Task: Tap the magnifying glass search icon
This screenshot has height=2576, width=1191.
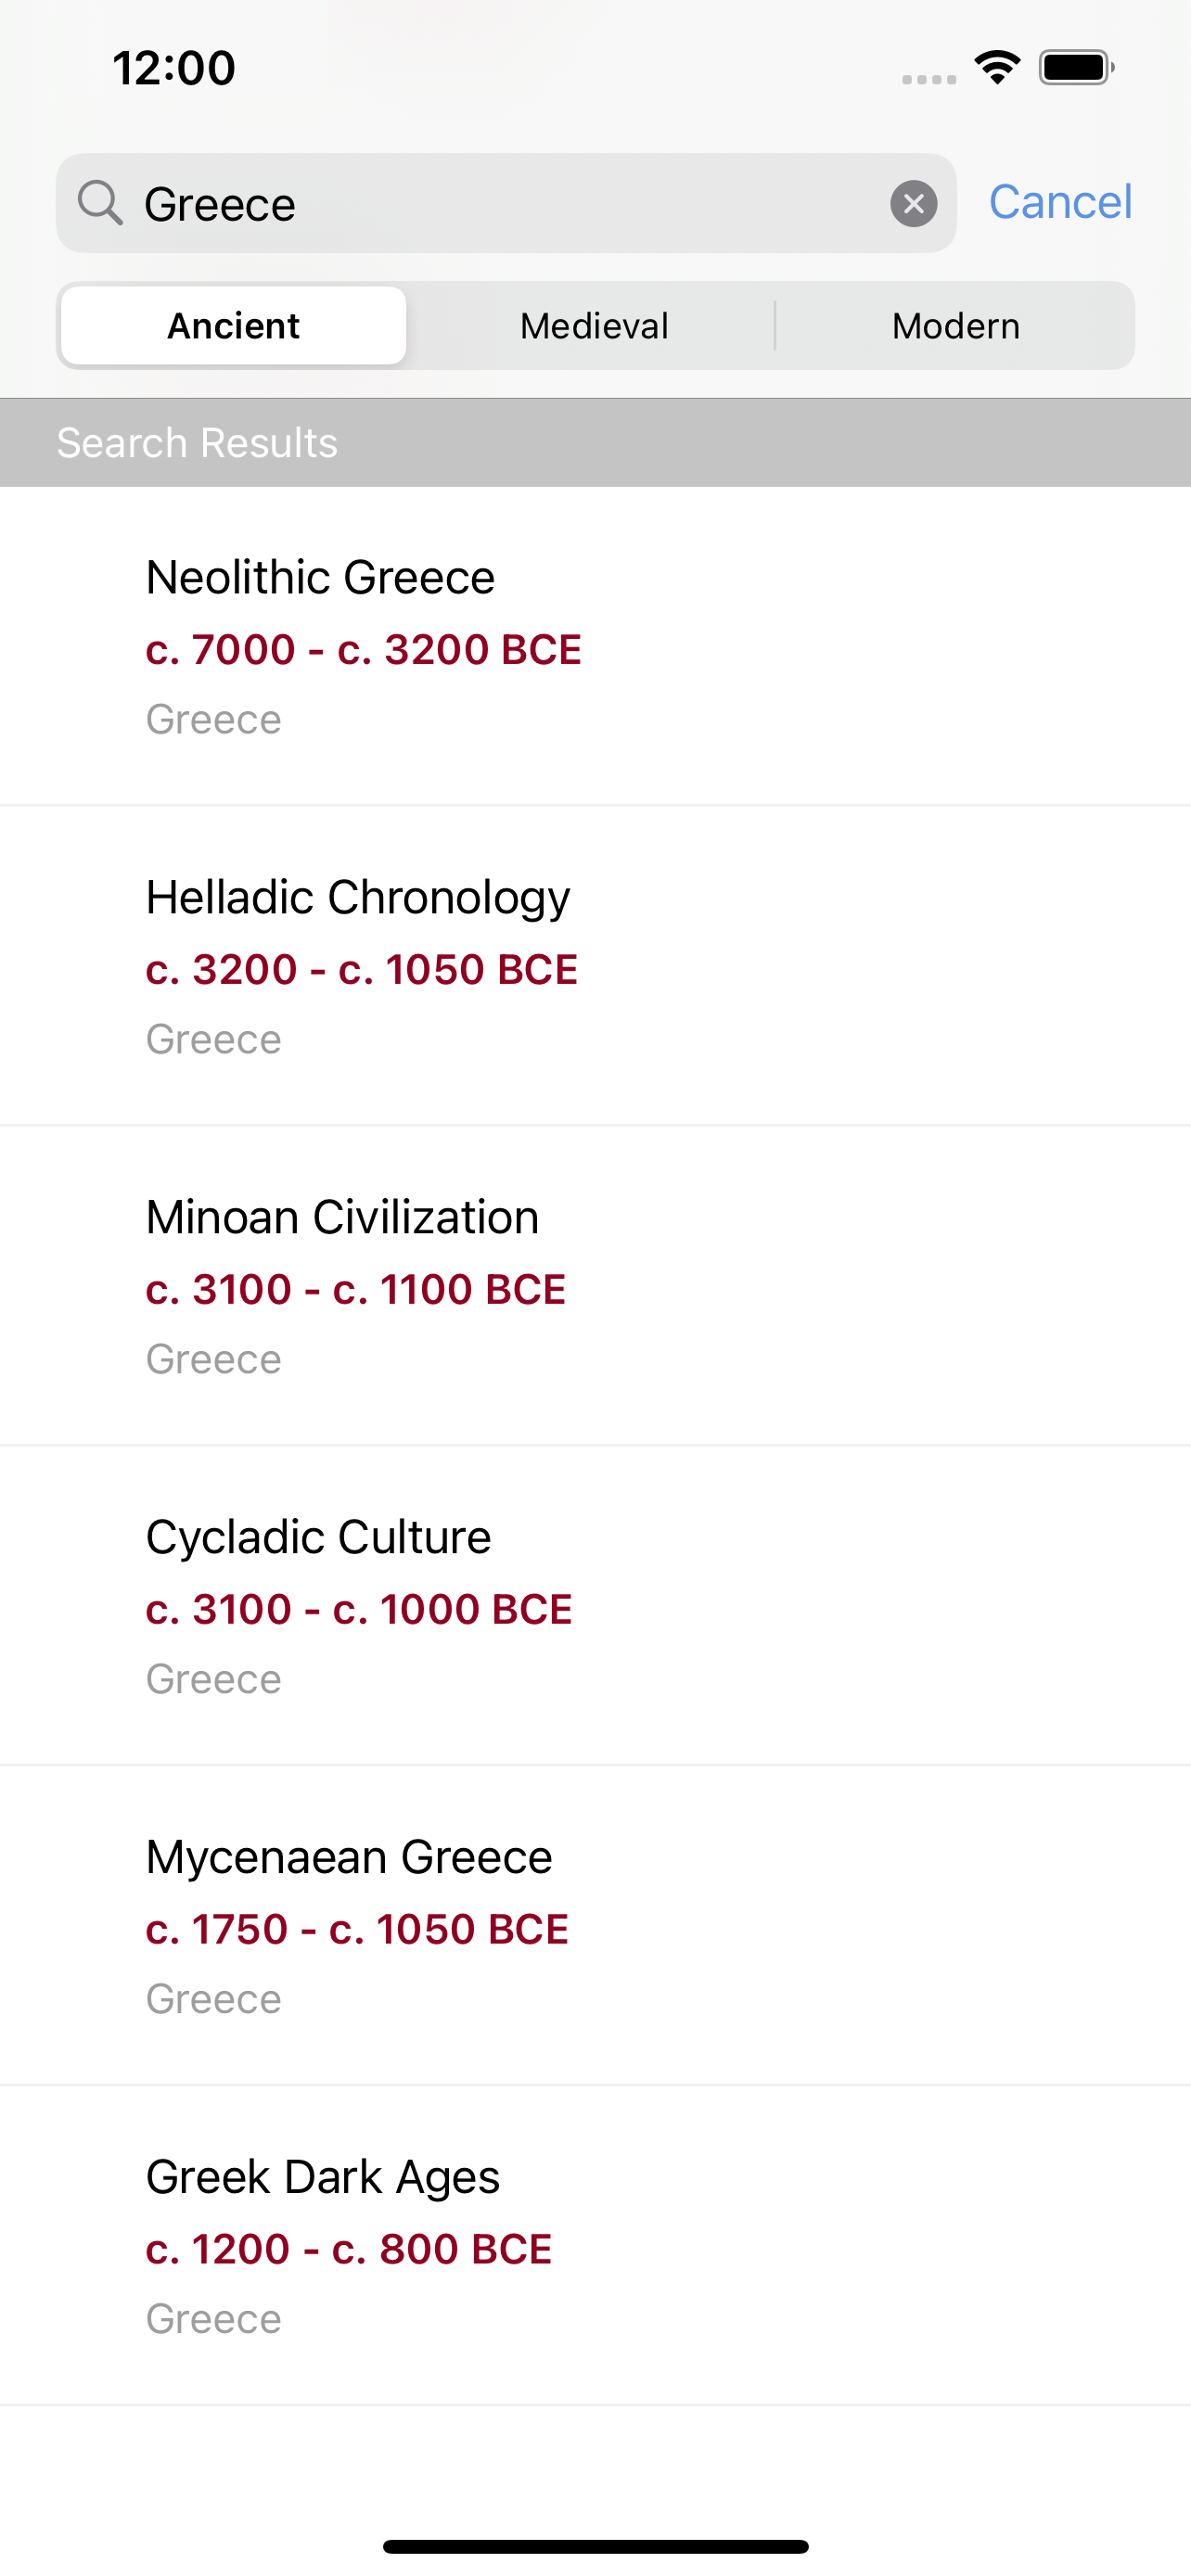Action: click(x=100, y=203)
